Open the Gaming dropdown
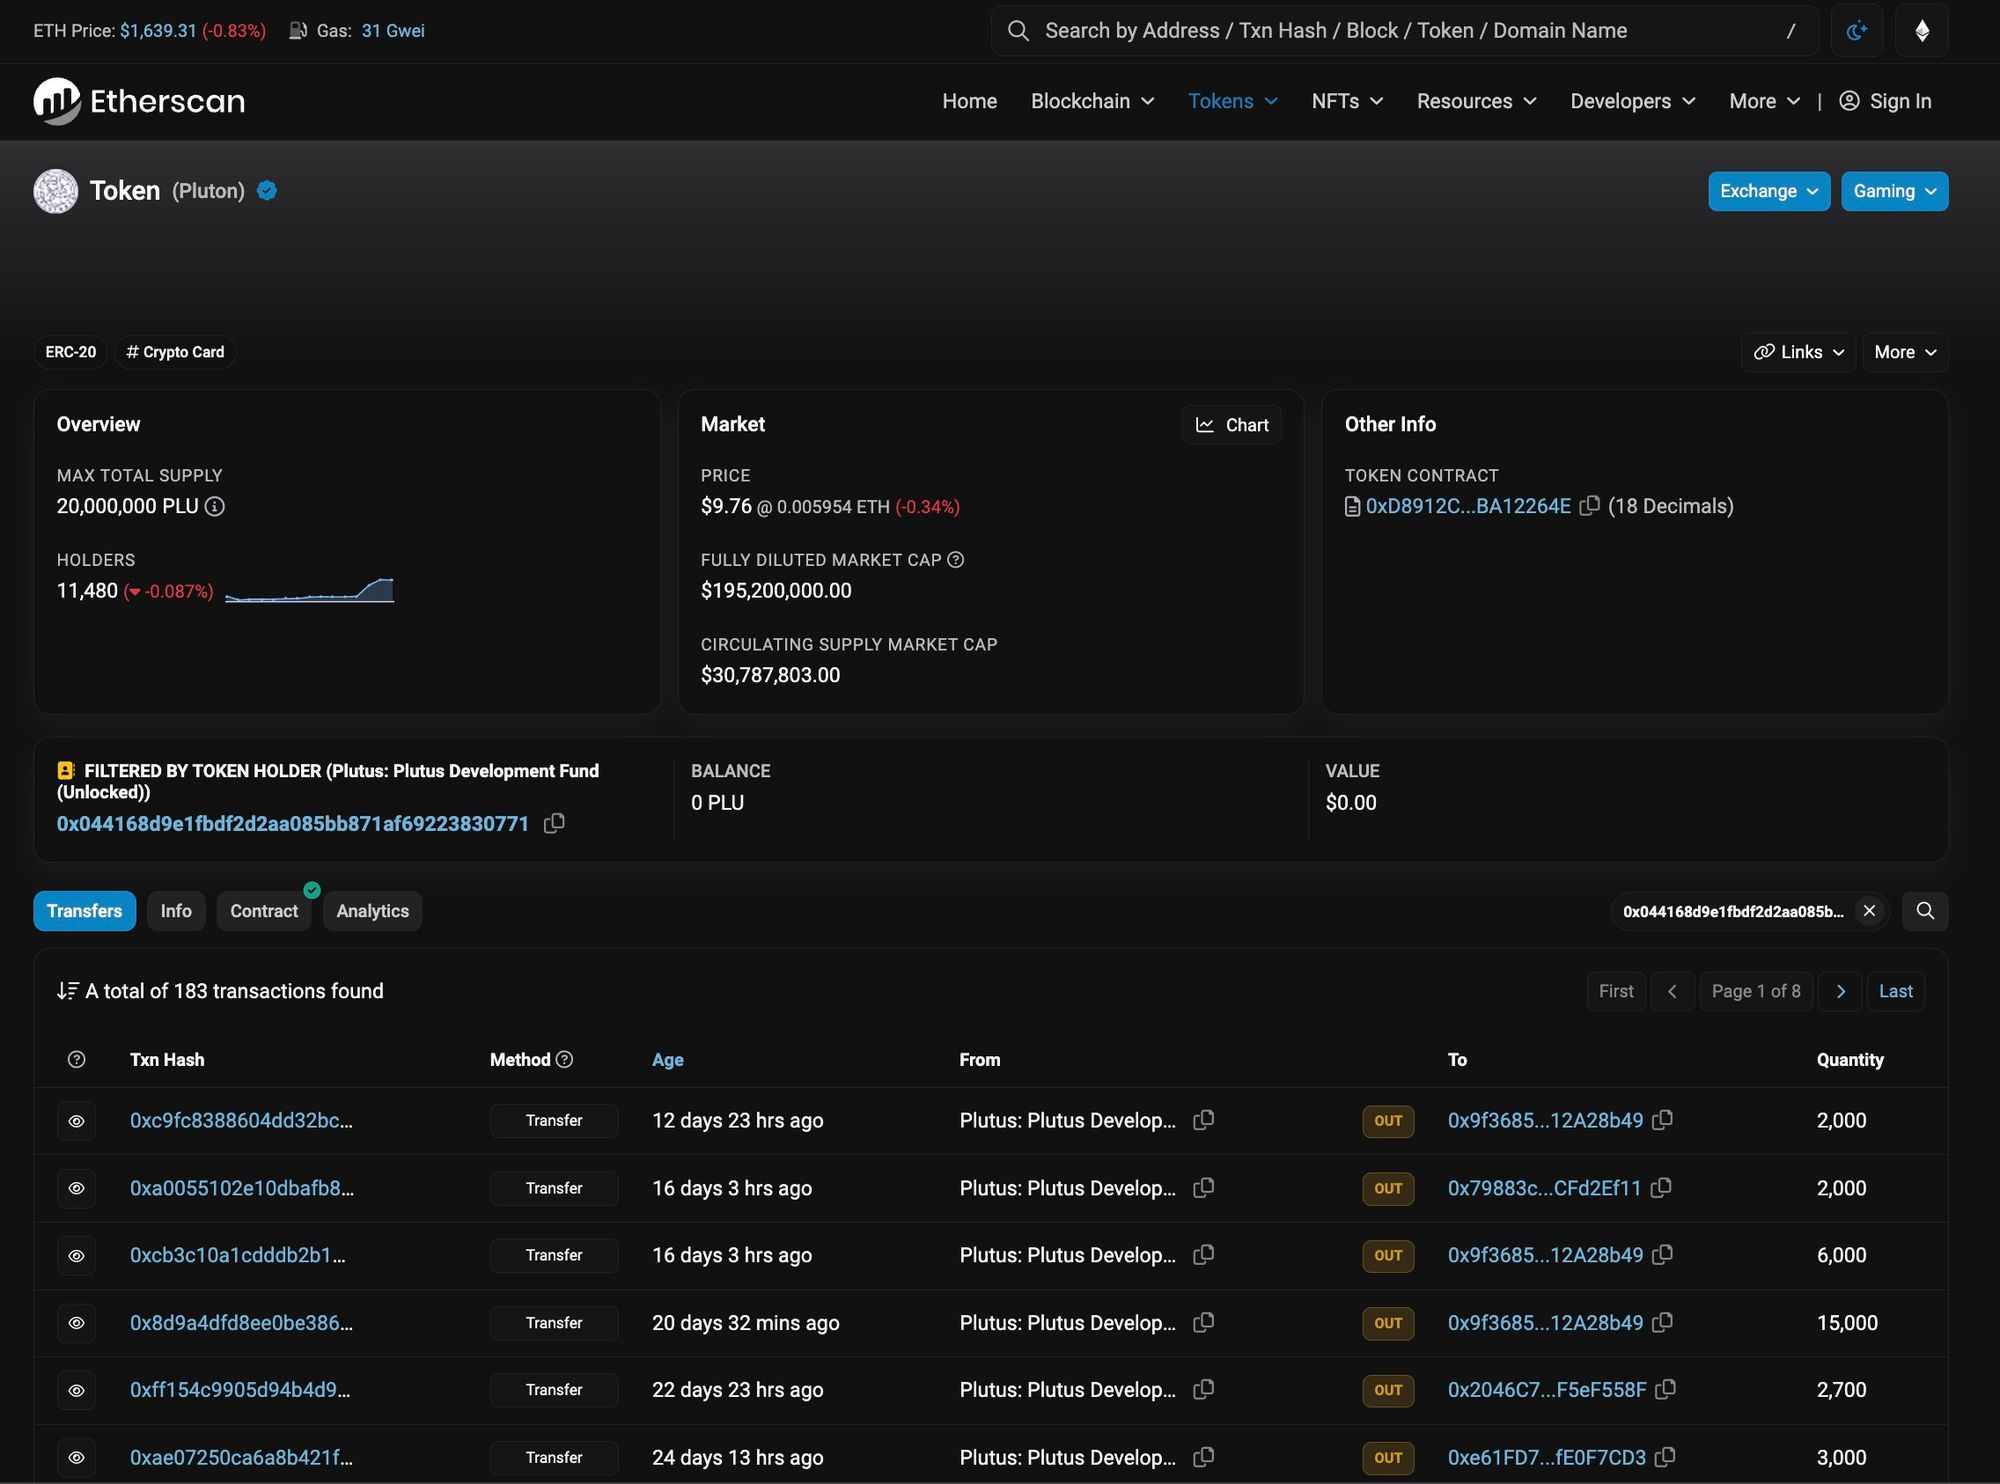Viewport: 2000px width, 1484px height. (x=1894, y=191)
